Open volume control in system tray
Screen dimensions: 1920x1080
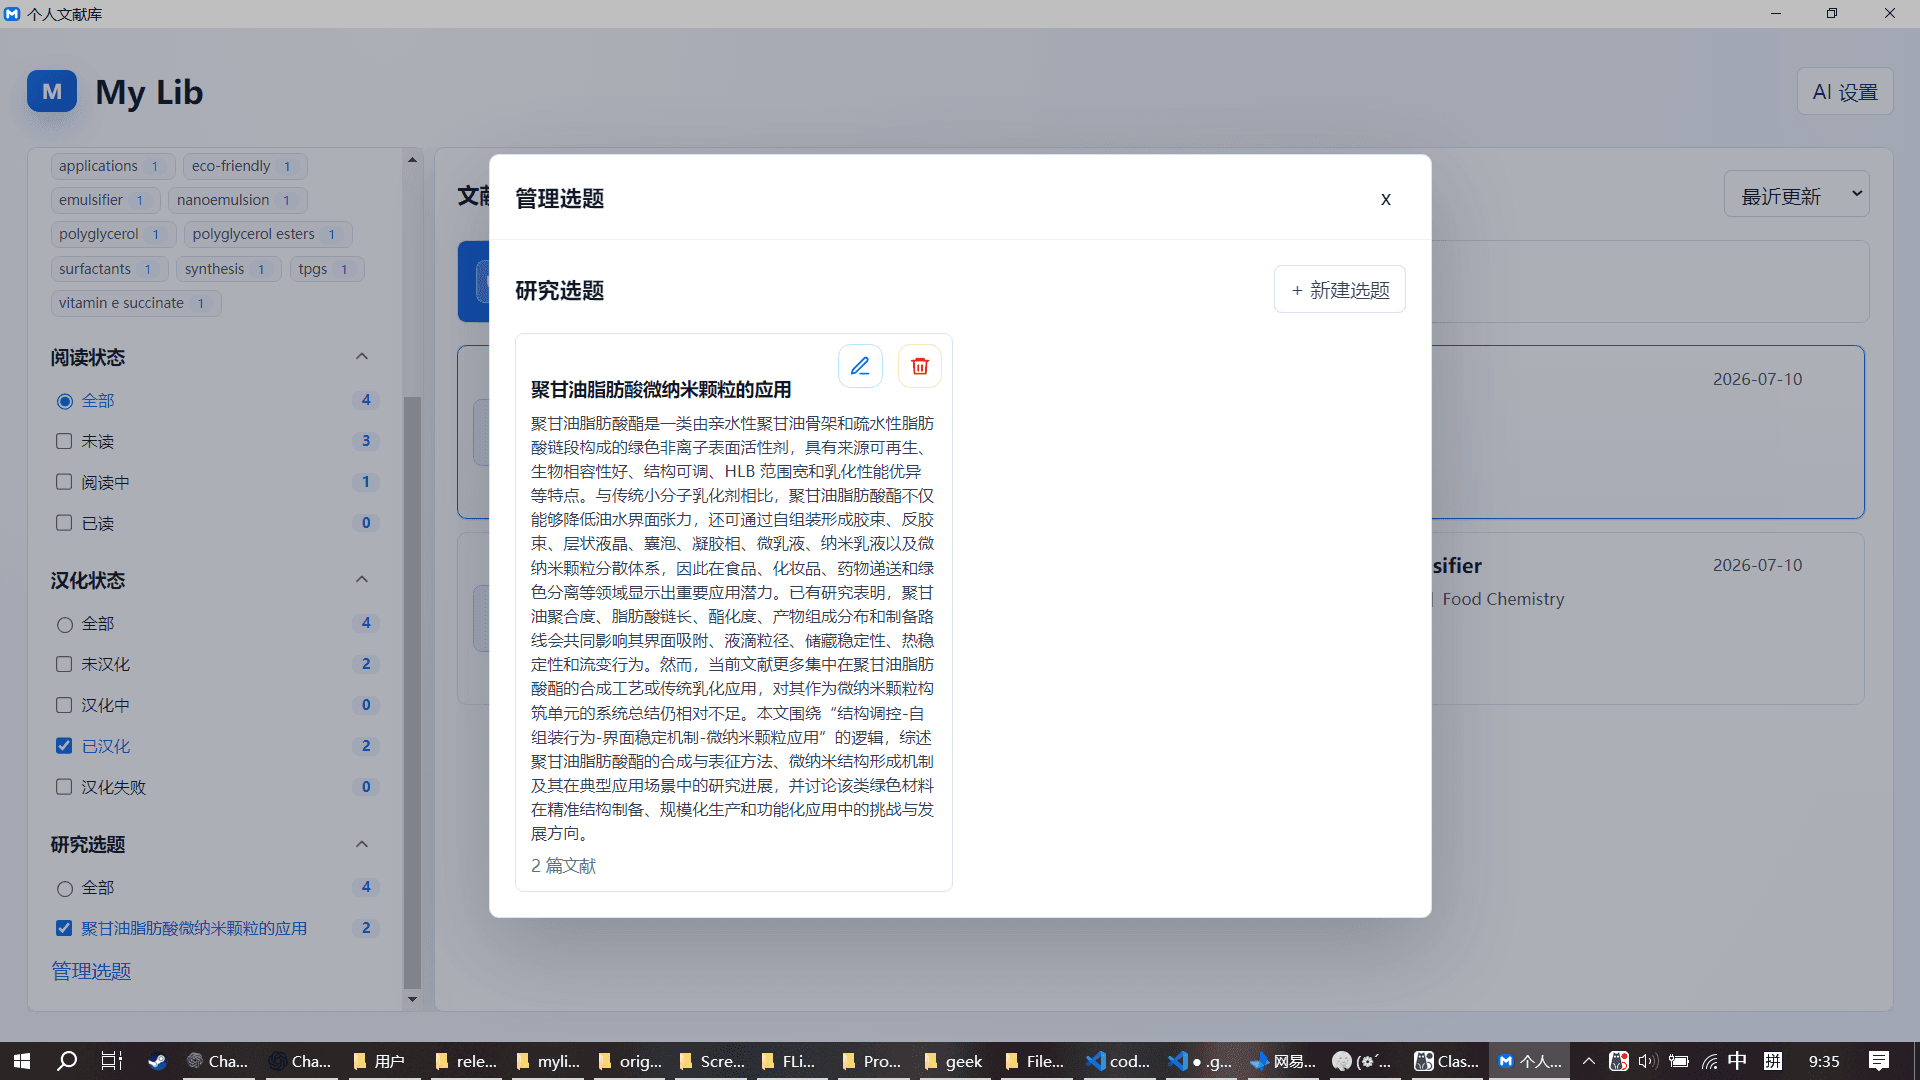[1648, 1061]
